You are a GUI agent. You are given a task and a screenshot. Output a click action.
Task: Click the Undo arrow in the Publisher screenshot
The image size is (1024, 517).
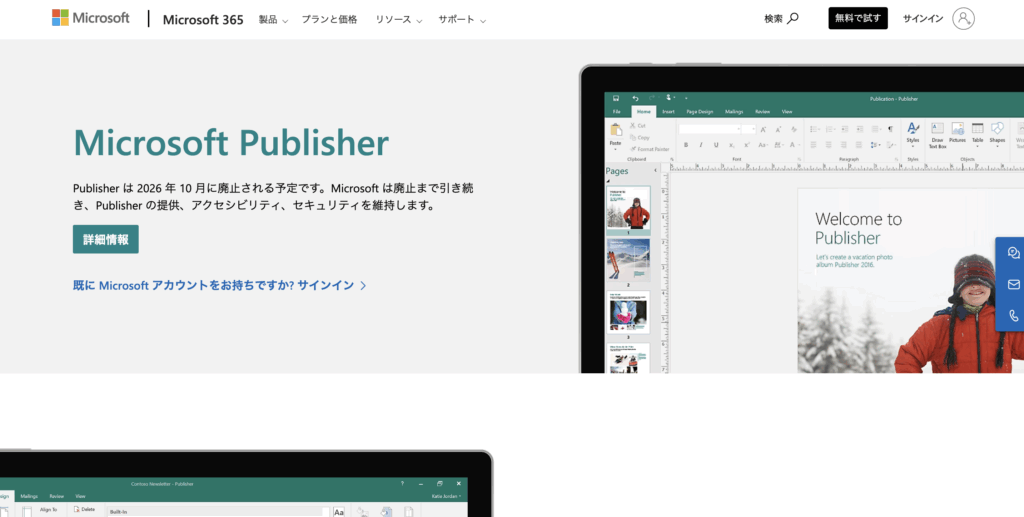point(635,98)
